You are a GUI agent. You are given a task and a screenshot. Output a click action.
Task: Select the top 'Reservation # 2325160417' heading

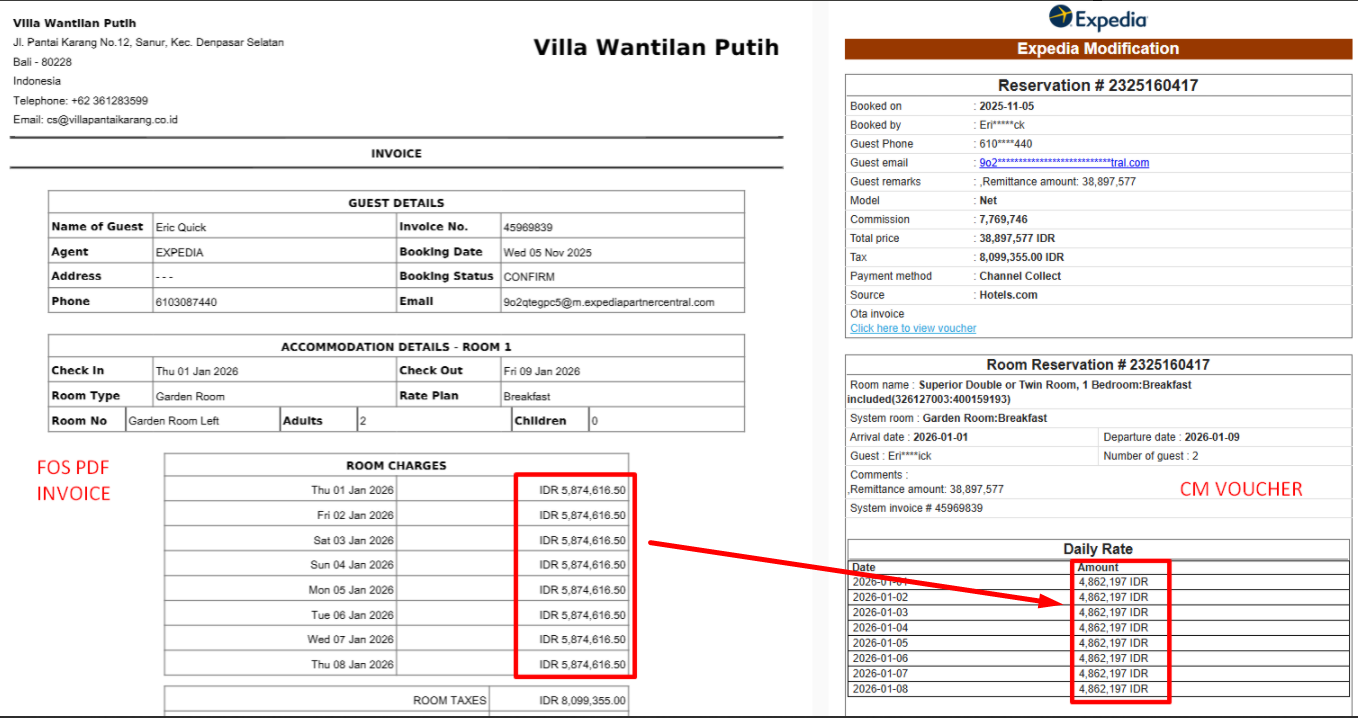coord(1098,86)
